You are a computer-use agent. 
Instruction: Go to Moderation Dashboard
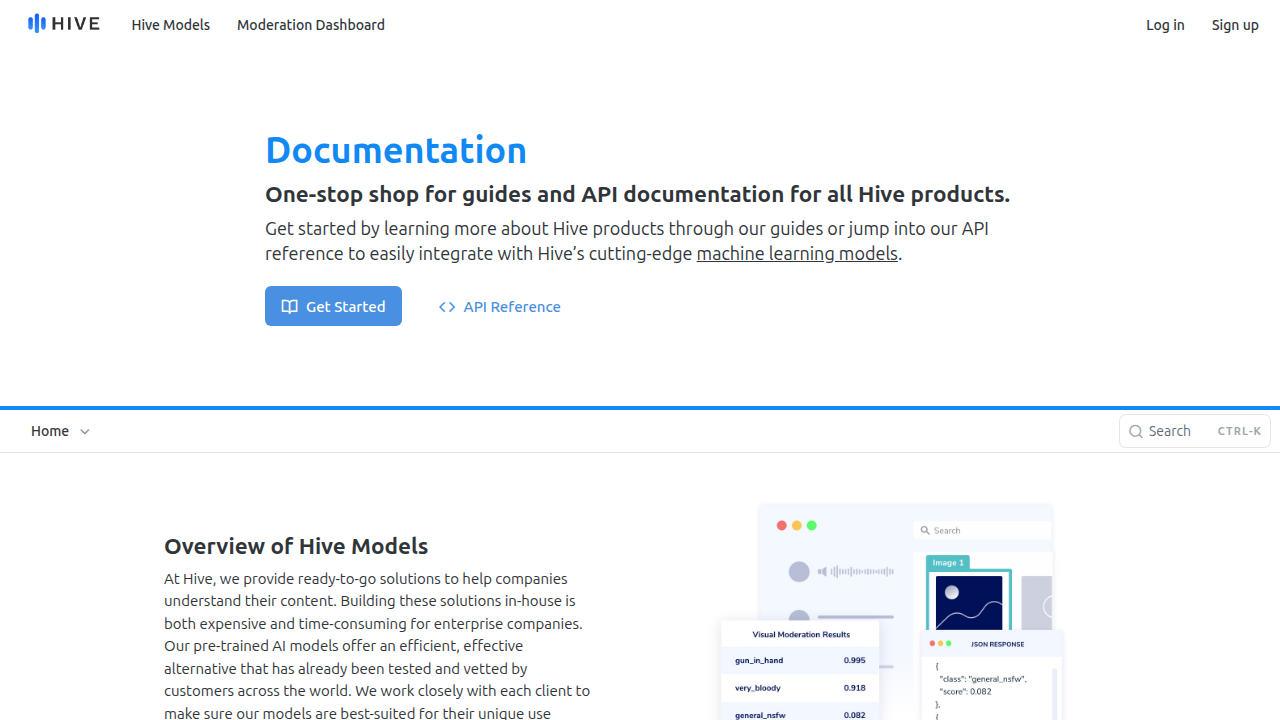311,25
